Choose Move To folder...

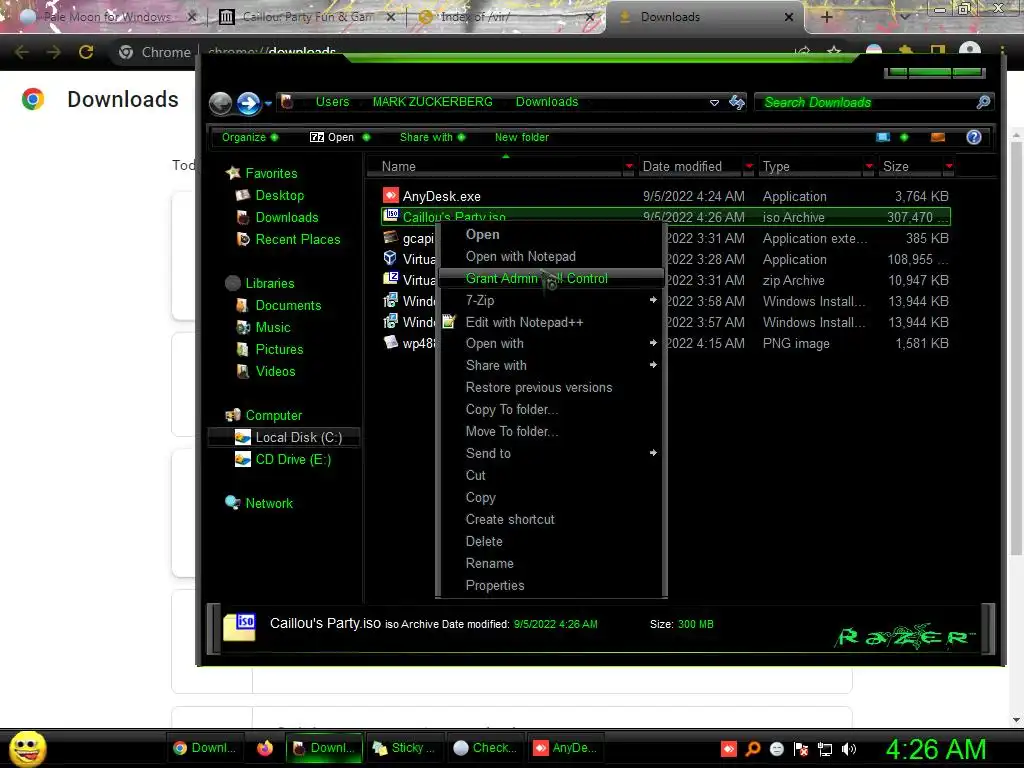(x=511, y=432)
